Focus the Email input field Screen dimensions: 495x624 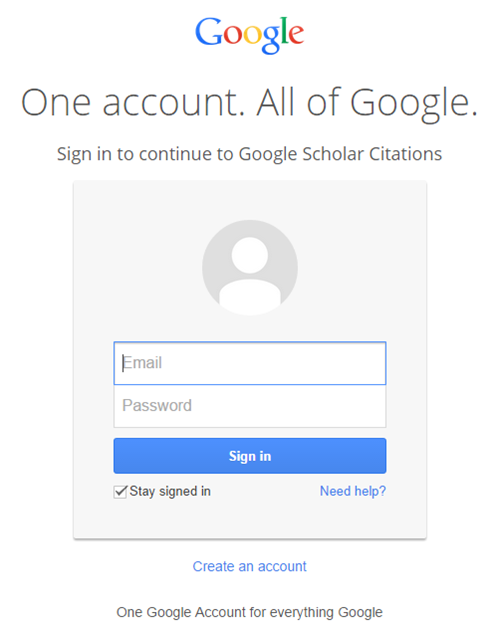pyautogui.click(x=250, y=363)
